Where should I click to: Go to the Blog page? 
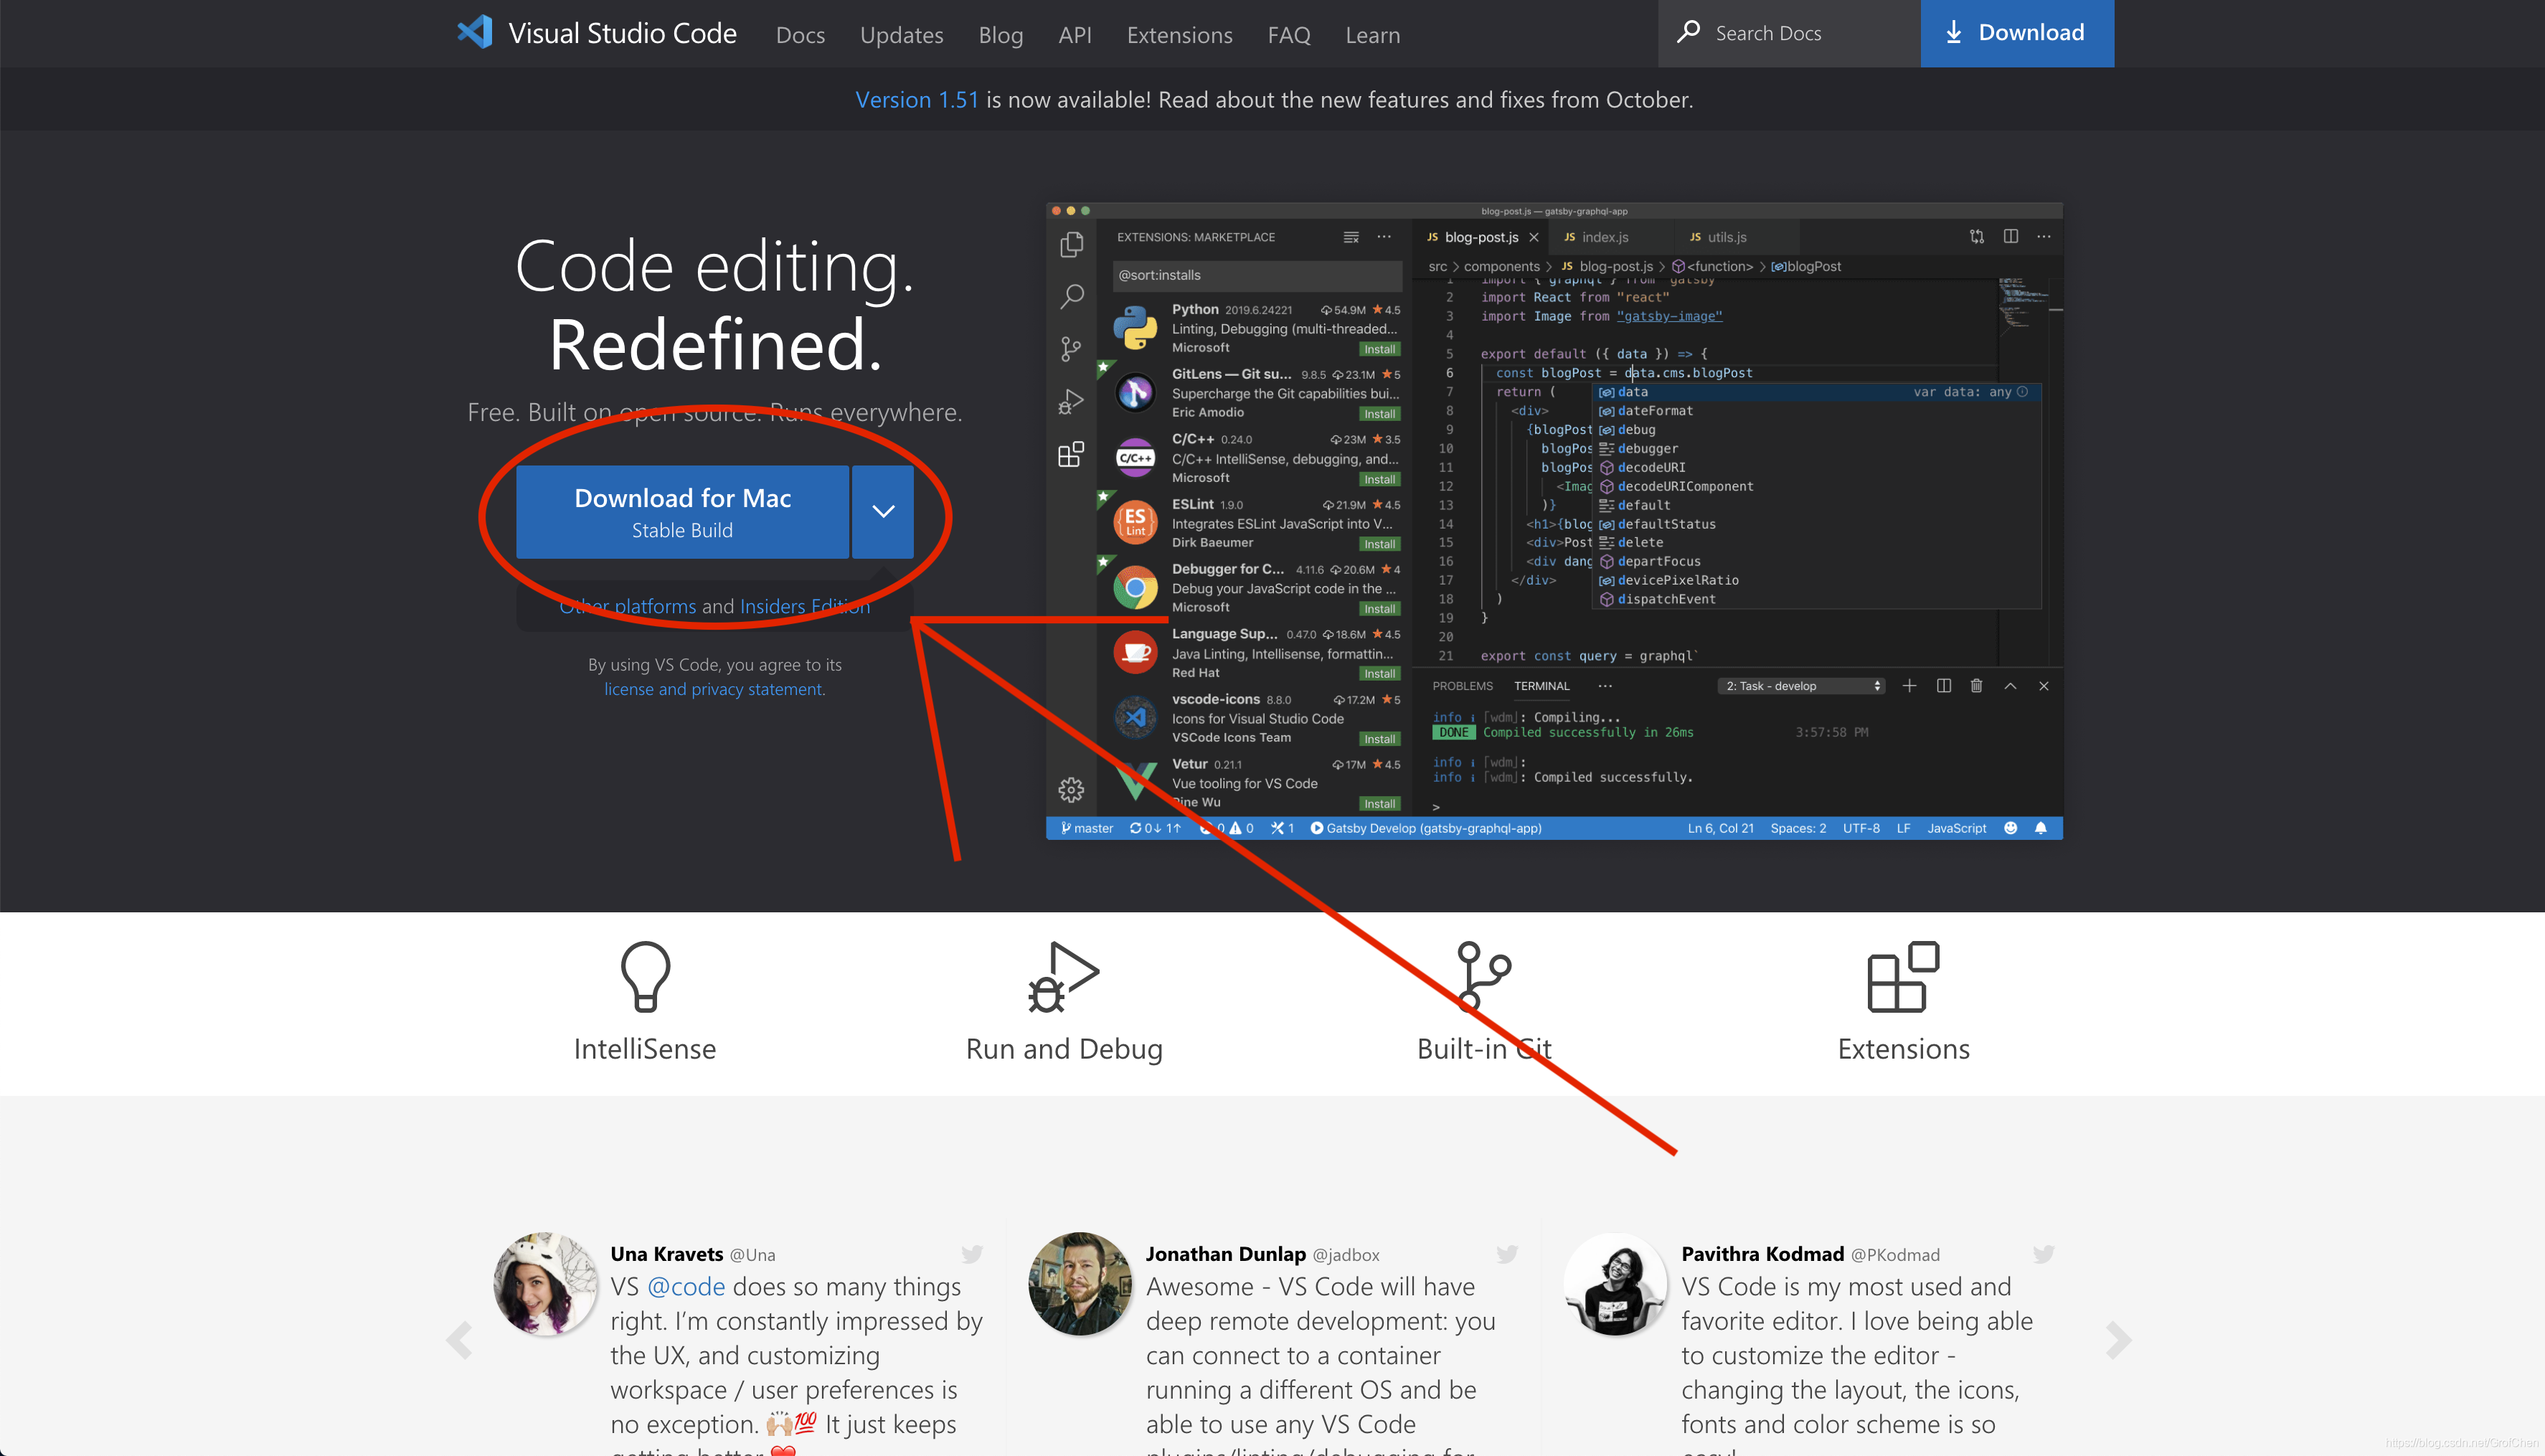(x=1000, y=35)
